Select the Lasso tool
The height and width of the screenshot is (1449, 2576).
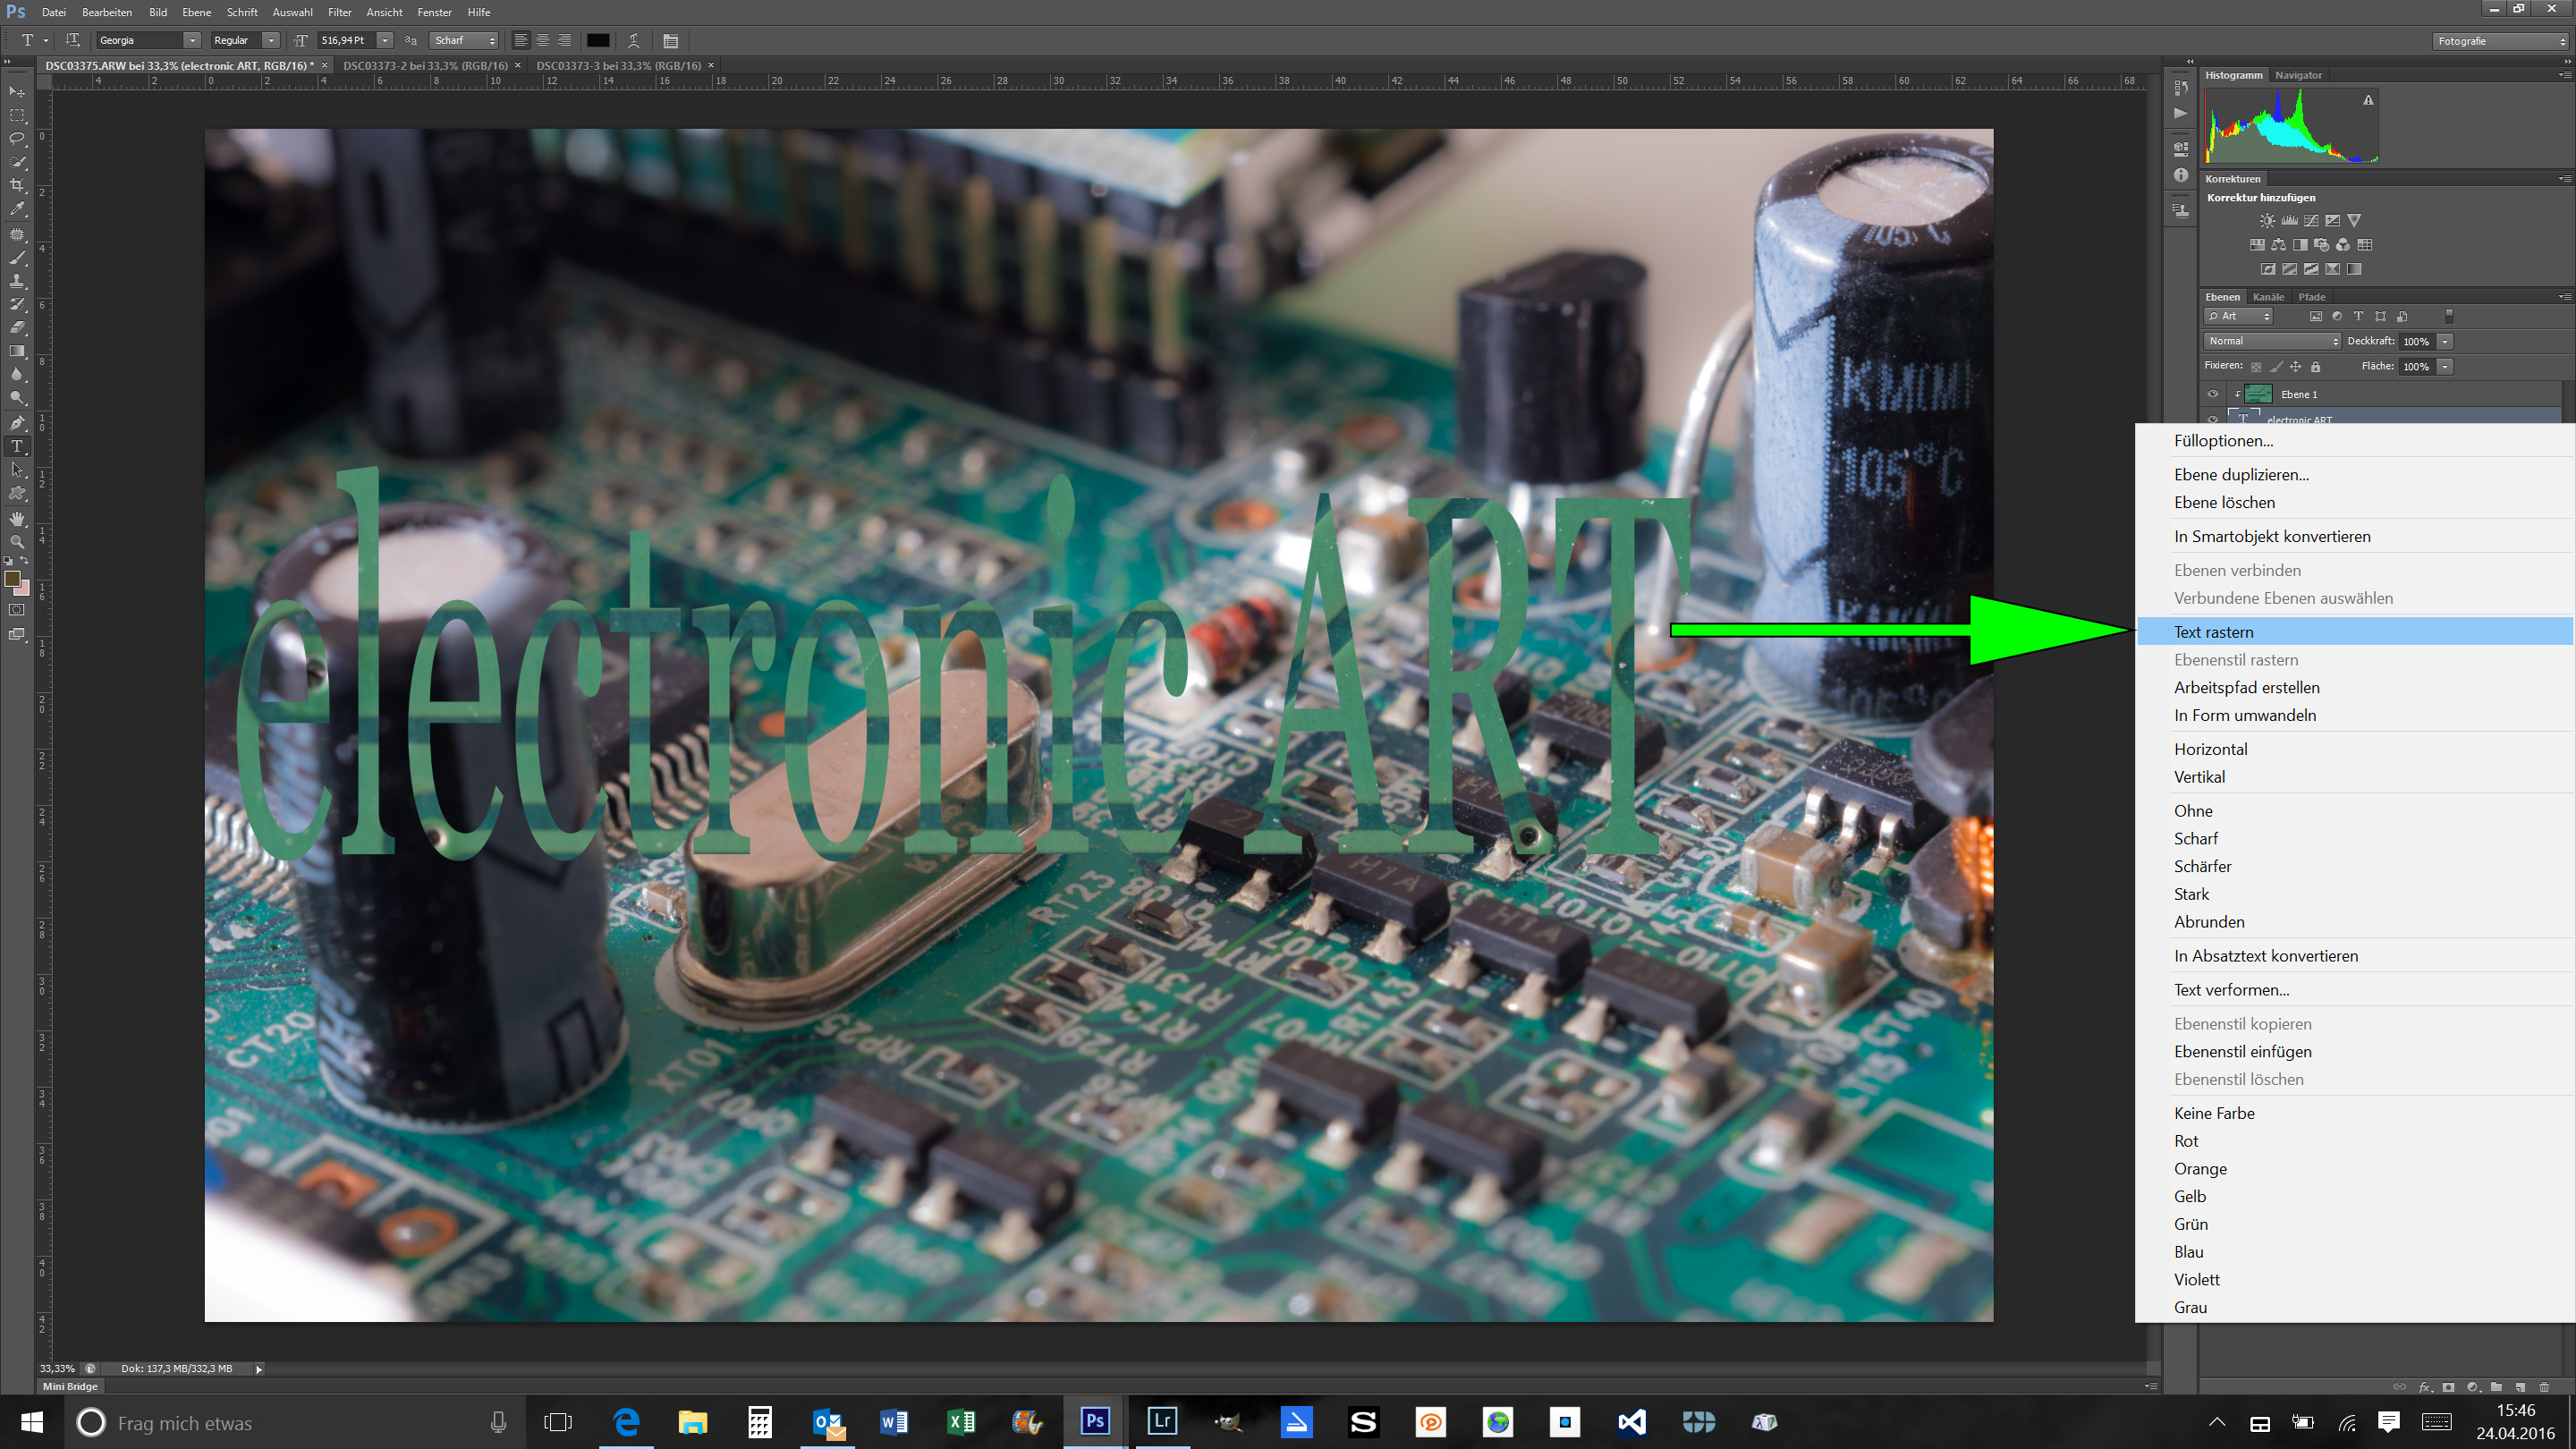(x=17, y=138)
